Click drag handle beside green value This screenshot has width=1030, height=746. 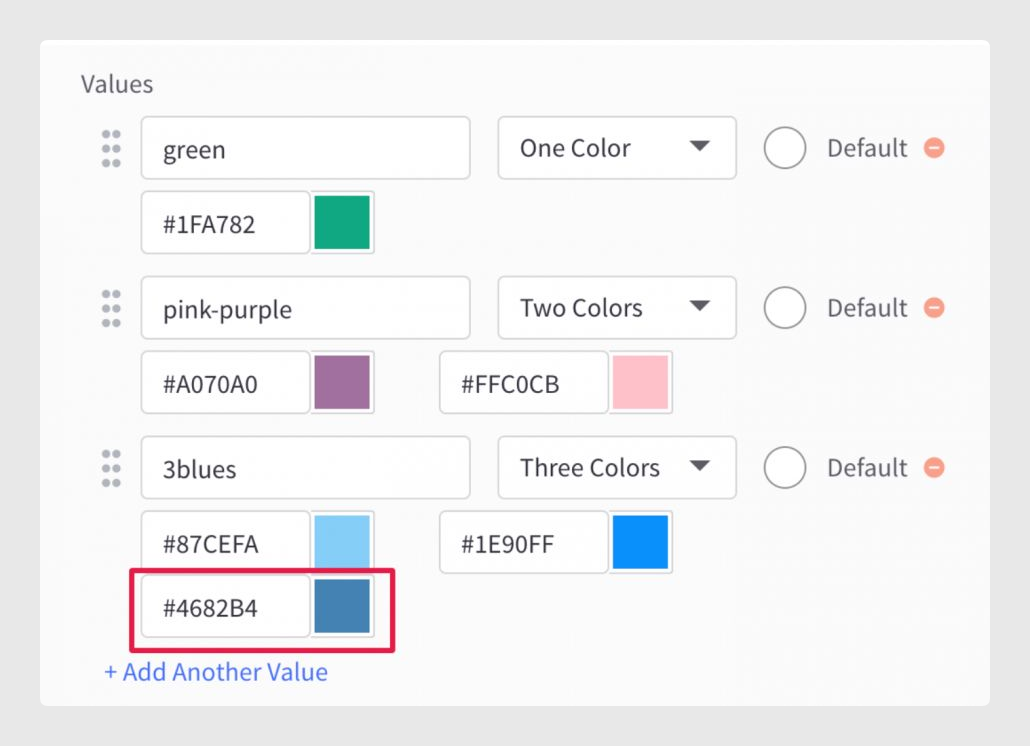click(x=111, y=148)
